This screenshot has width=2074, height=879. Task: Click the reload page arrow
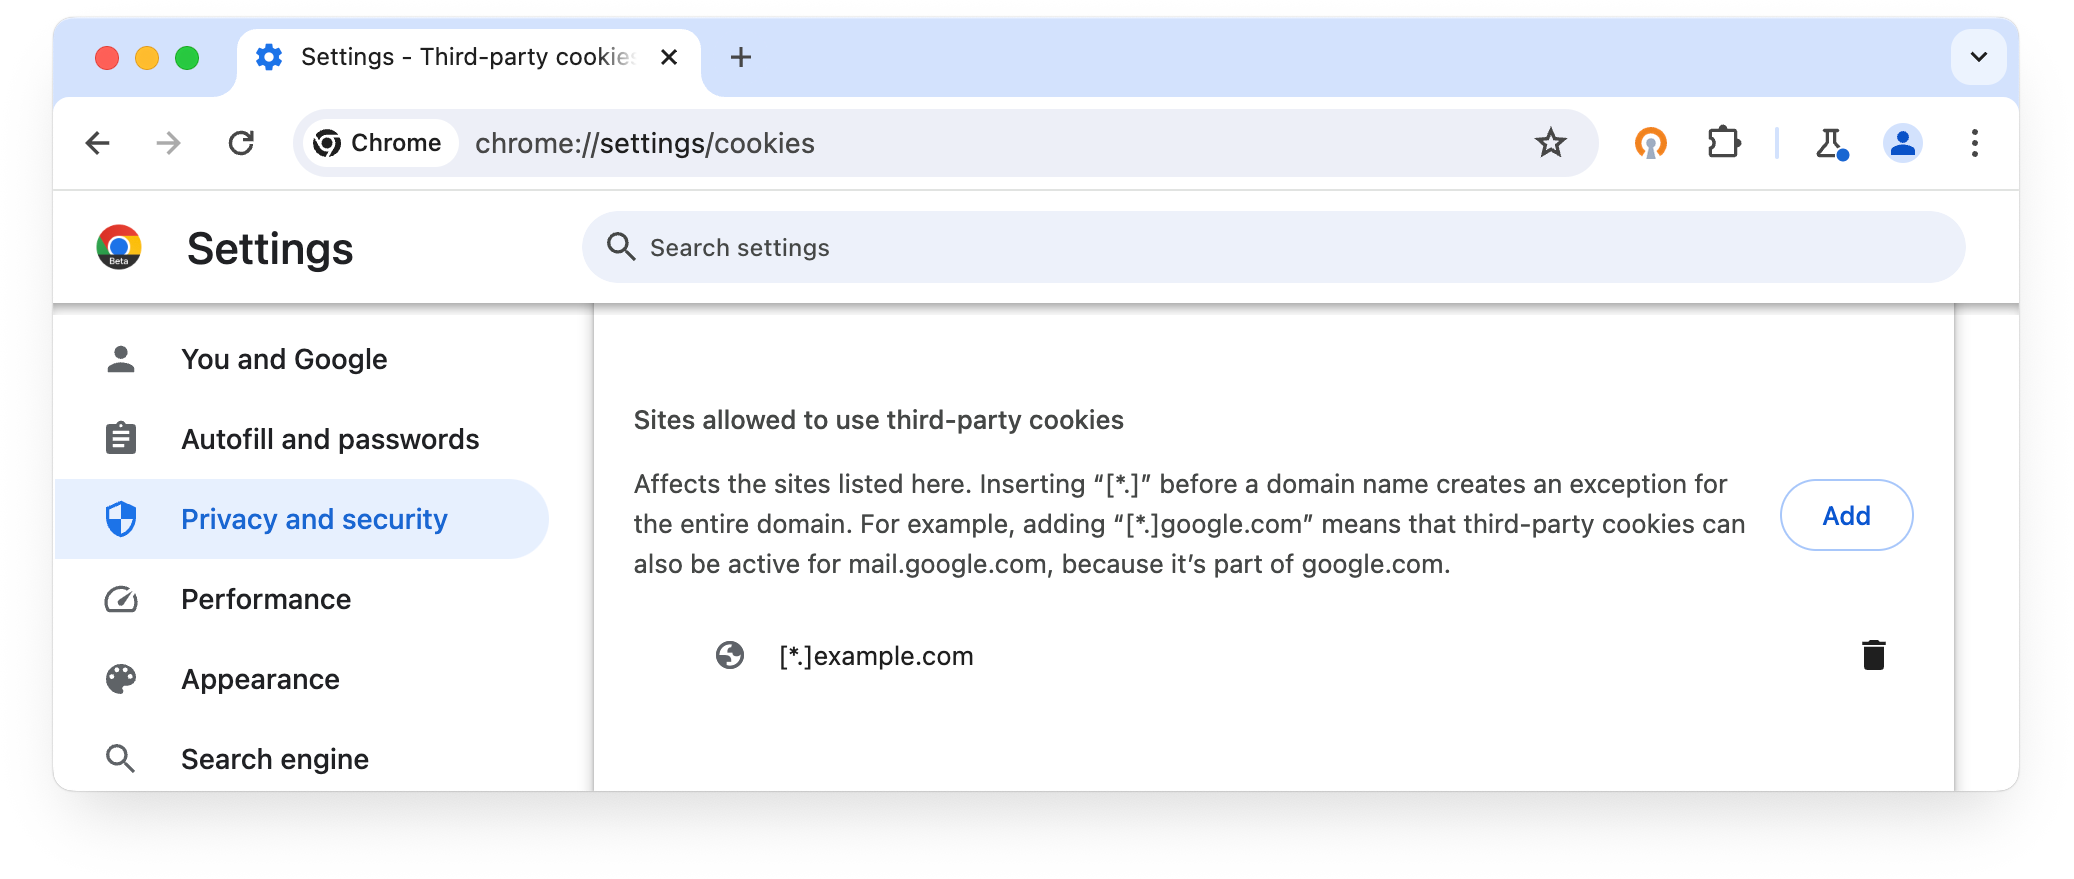(x=241, y=143)
